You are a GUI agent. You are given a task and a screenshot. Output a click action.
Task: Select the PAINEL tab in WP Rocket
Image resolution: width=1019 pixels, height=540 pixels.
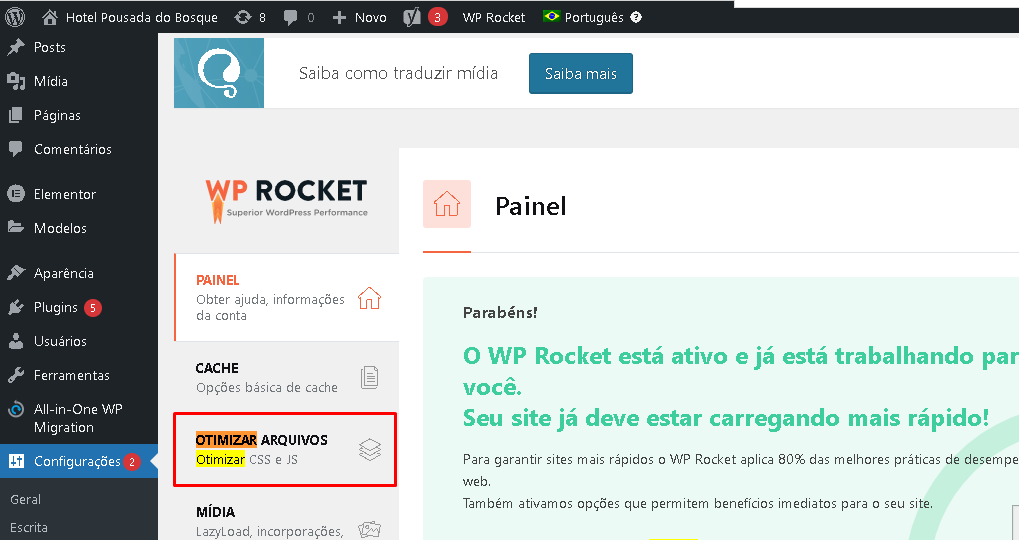pyautogui.click(x=287, y=298)
